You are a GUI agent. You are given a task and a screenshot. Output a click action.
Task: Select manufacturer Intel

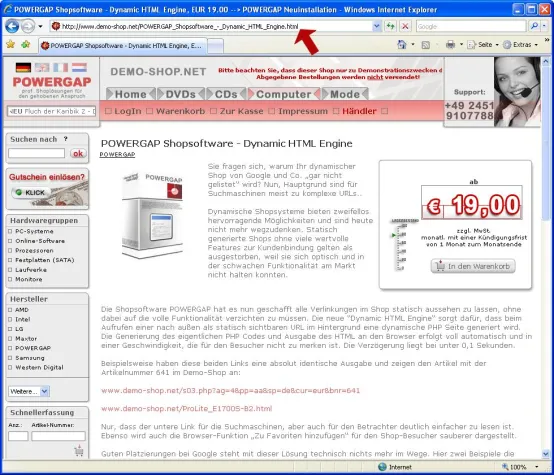point(23,319)
